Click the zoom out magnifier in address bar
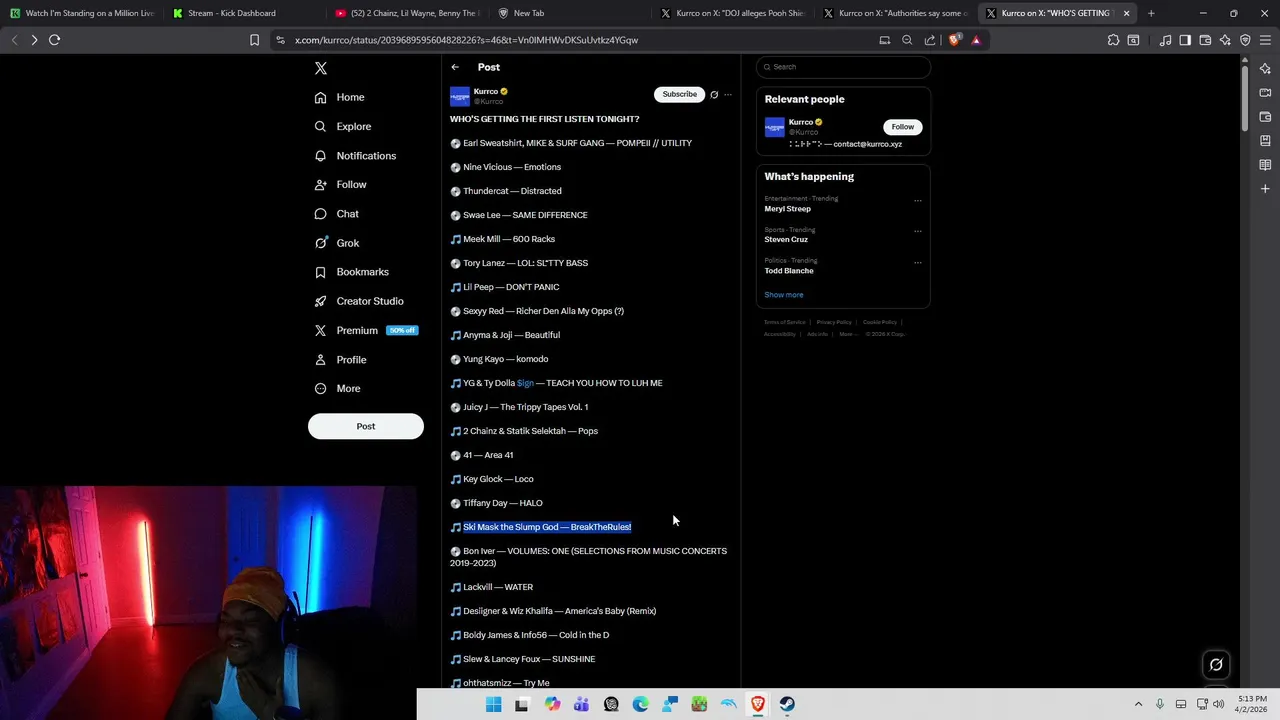The height and width of the screenshot is (720, 1280). (907, 40)
